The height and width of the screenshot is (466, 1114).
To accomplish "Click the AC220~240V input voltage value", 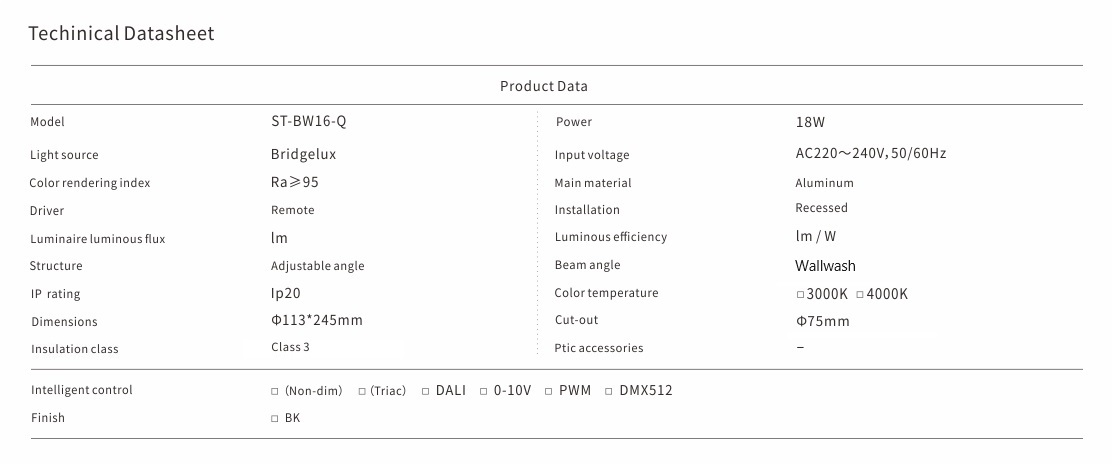I will [870, 154].
